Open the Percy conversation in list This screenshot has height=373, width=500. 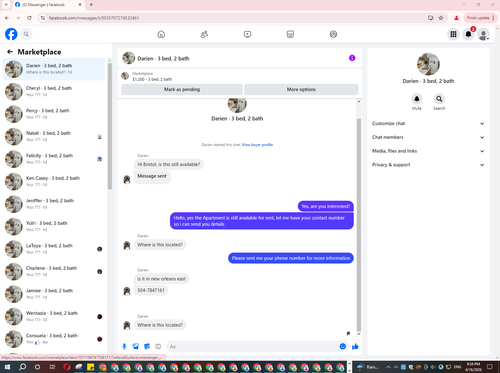(54, 114)
